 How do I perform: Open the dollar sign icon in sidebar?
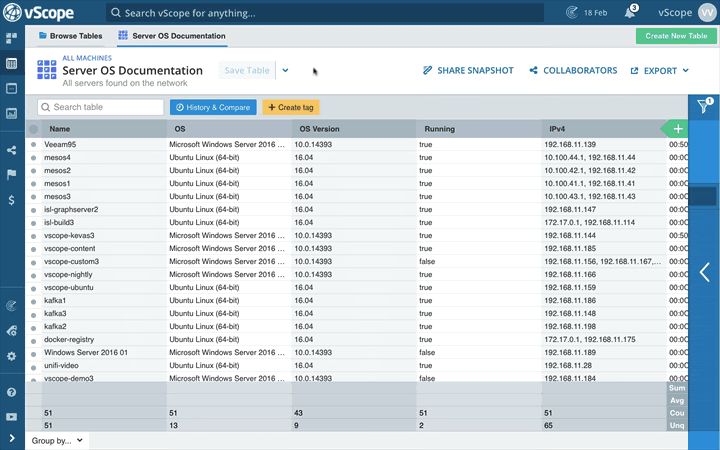[x=11, y=200]
